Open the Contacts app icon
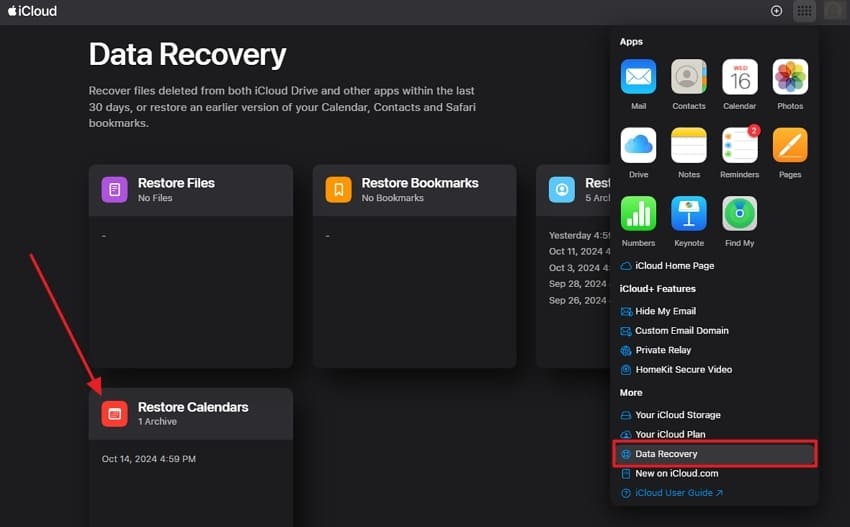The width and height of the screenshot is (850, 527). click(688, 77)
